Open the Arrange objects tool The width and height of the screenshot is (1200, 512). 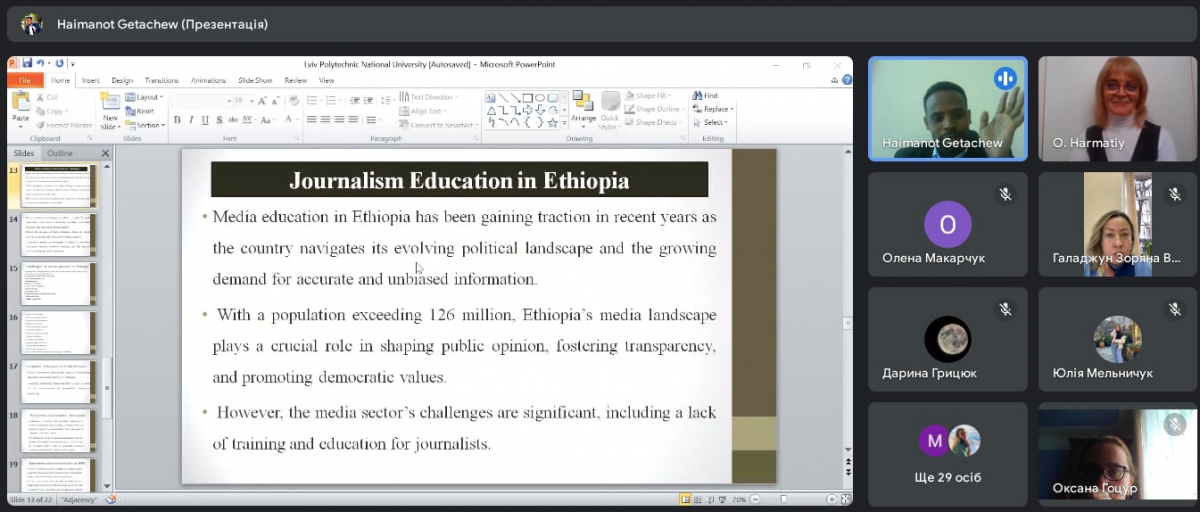(583, 108)
